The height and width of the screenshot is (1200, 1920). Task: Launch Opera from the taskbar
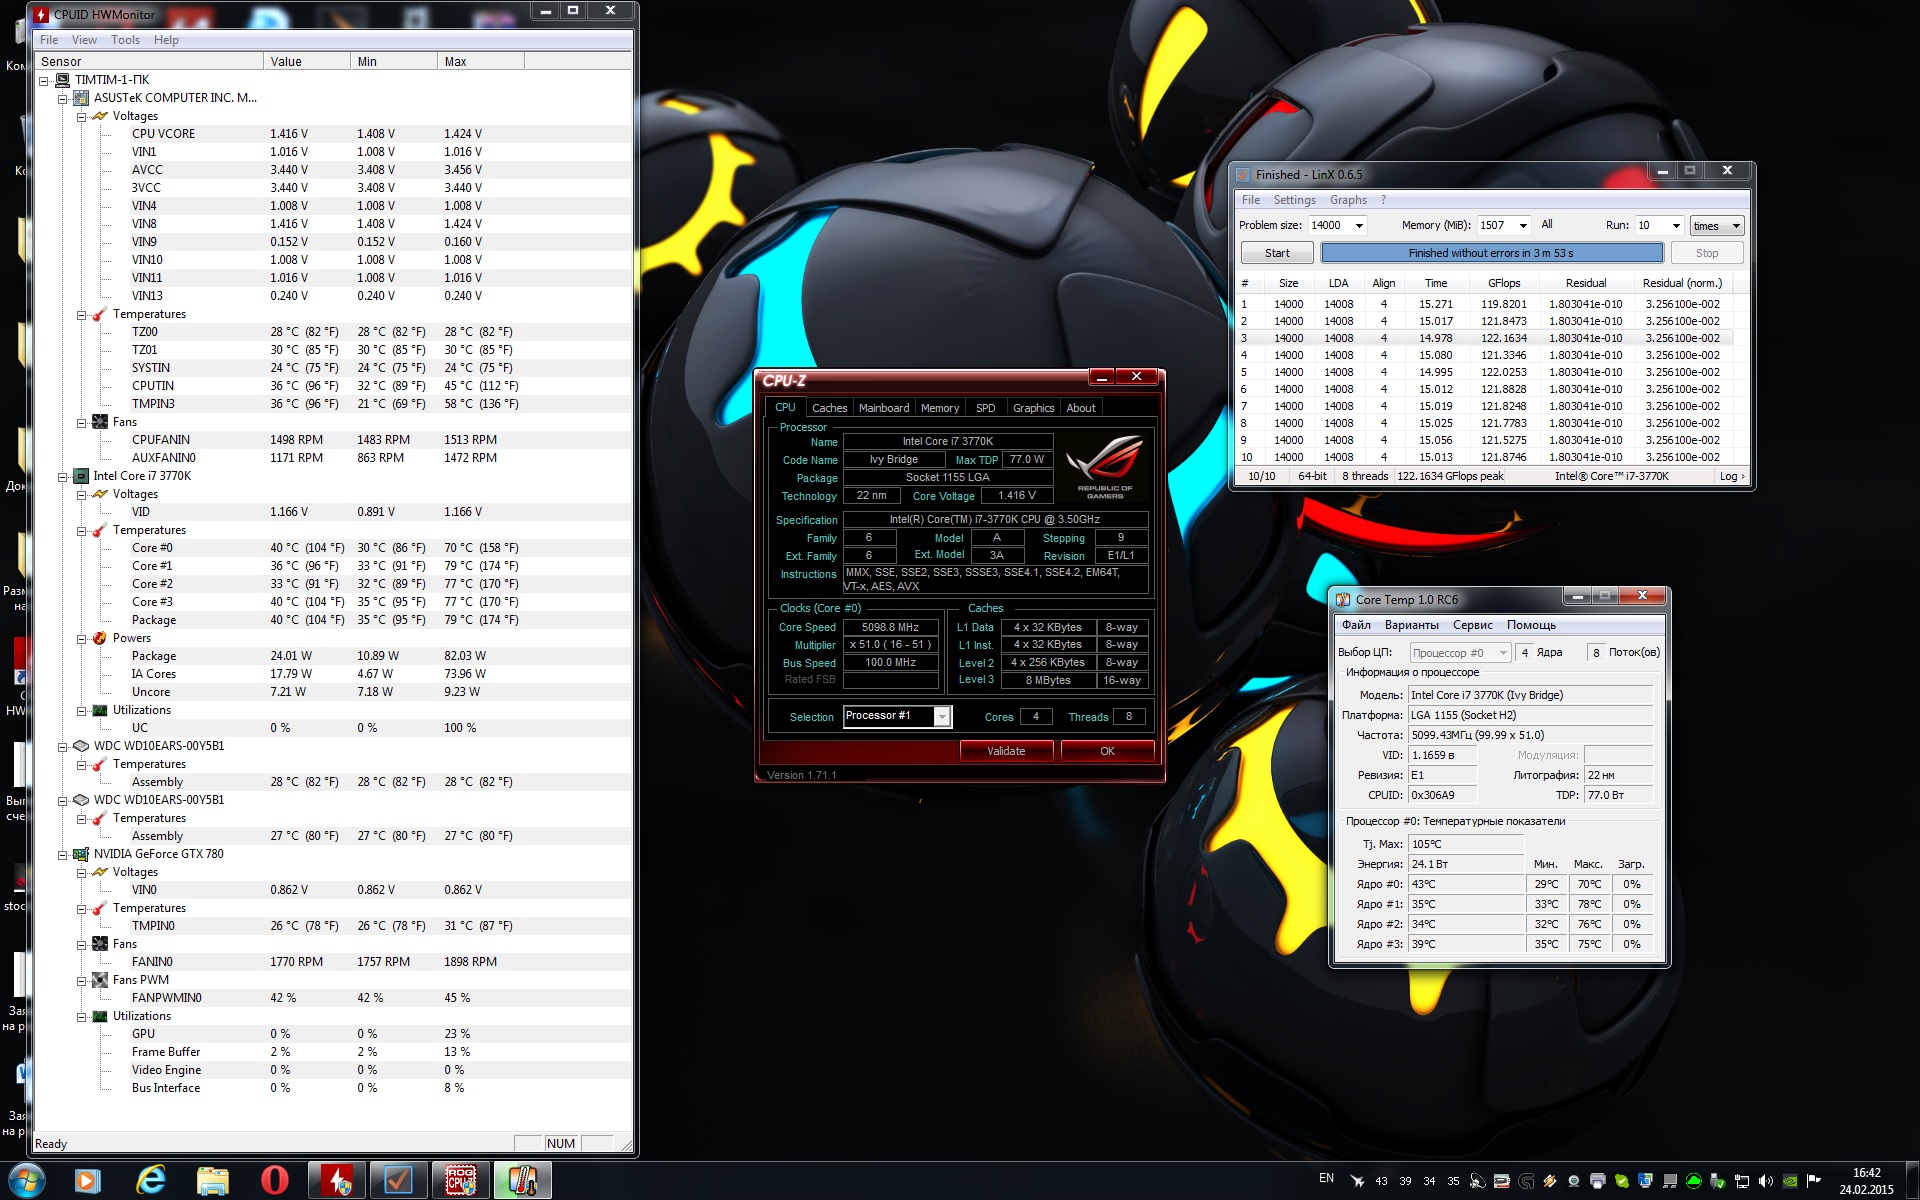click(274, 1180)
